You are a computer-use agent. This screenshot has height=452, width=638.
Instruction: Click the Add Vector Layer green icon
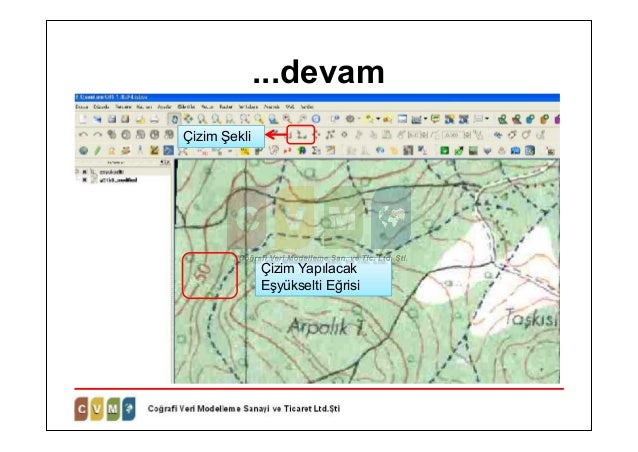[x=503, y=119]
